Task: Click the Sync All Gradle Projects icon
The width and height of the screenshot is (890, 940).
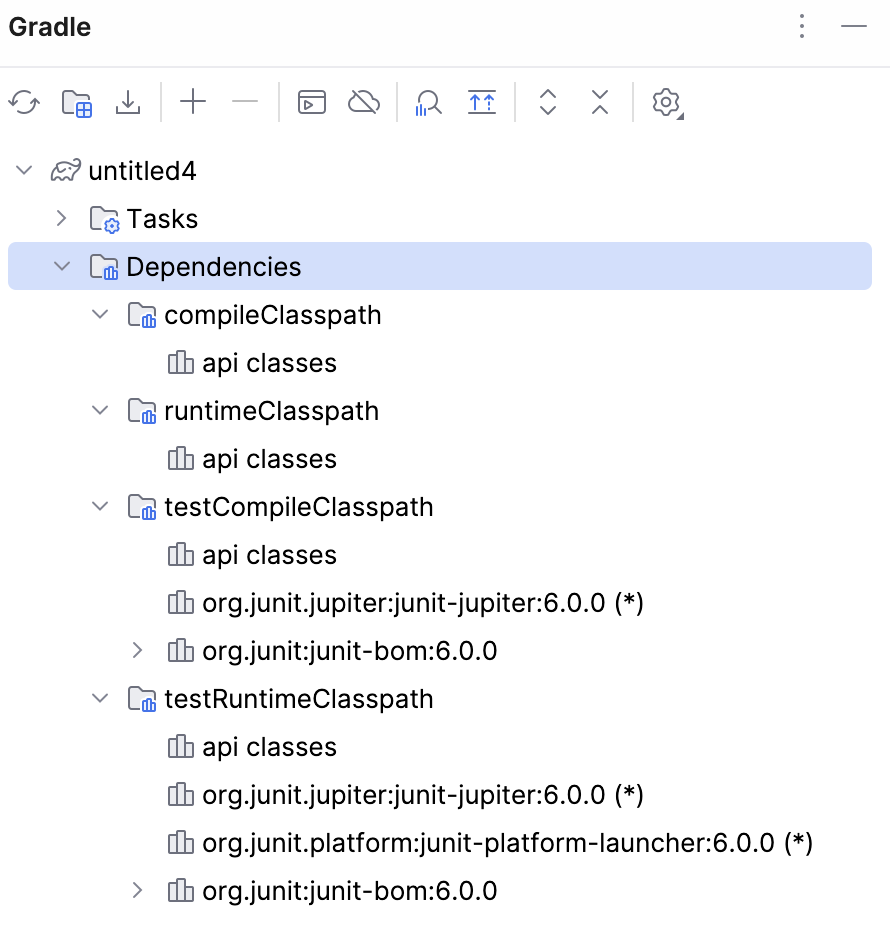Action: pos(25,103)
